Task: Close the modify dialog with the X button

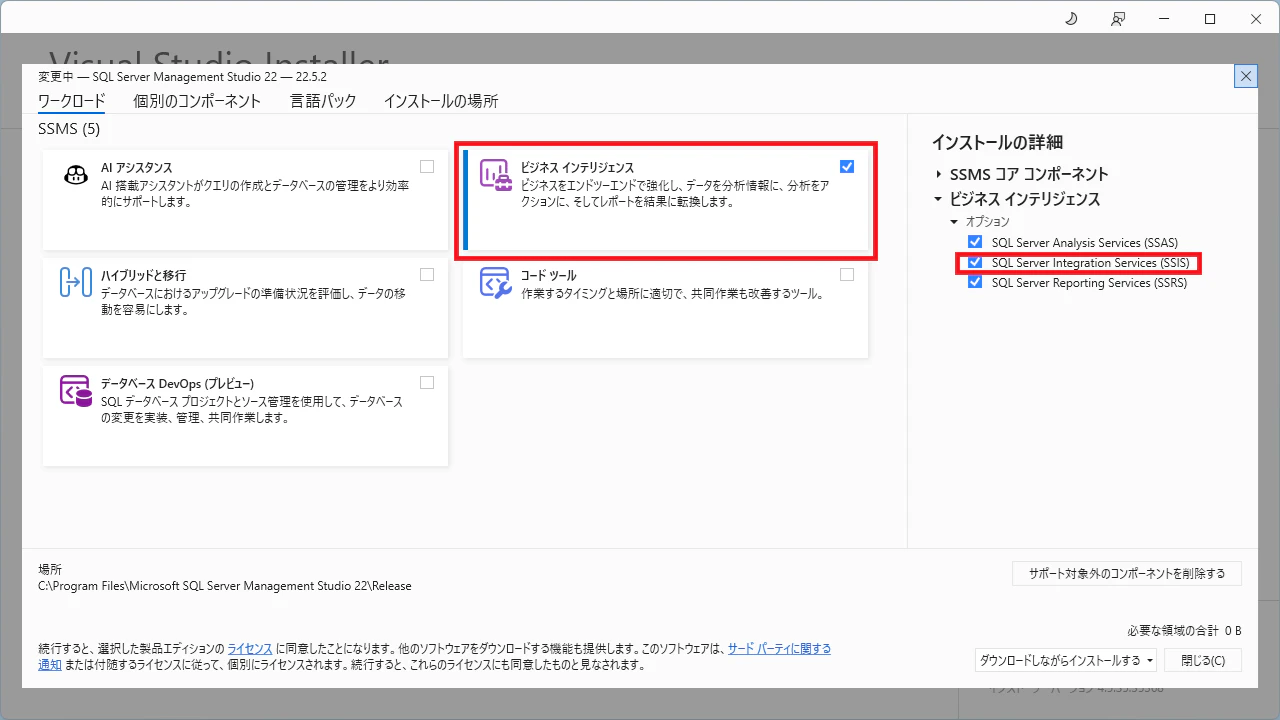Action: 1246,76
